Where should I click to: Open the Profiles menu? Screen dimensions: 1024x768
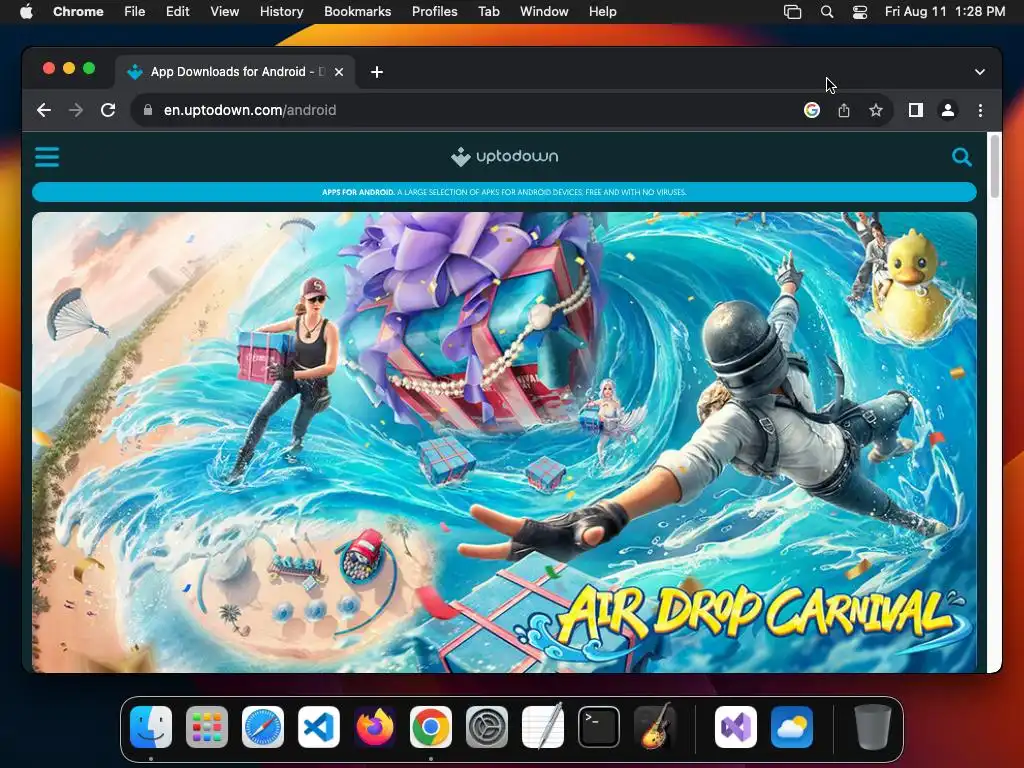434,11
